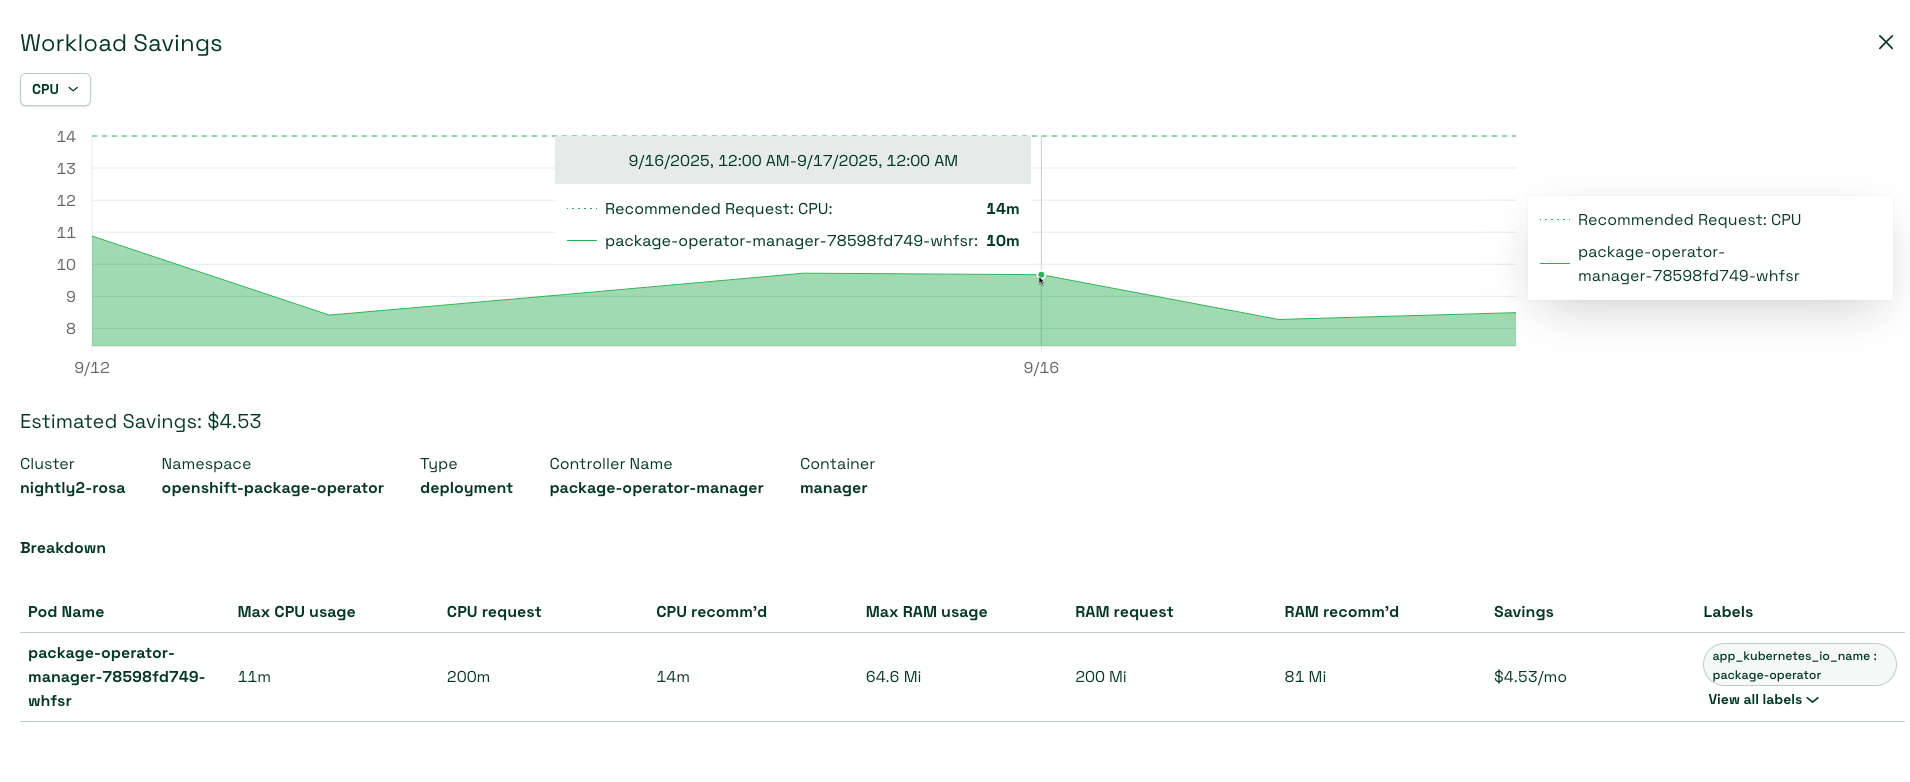Open the CPU metric dropdown
This screenshot has width=1910, height=782.
point(55,89)
